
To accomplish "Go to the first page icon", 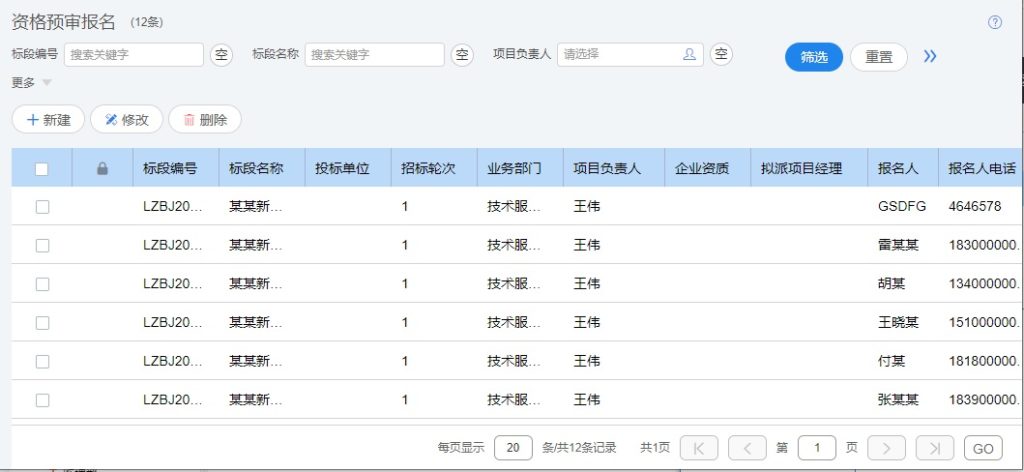I will tap(699, 448).
